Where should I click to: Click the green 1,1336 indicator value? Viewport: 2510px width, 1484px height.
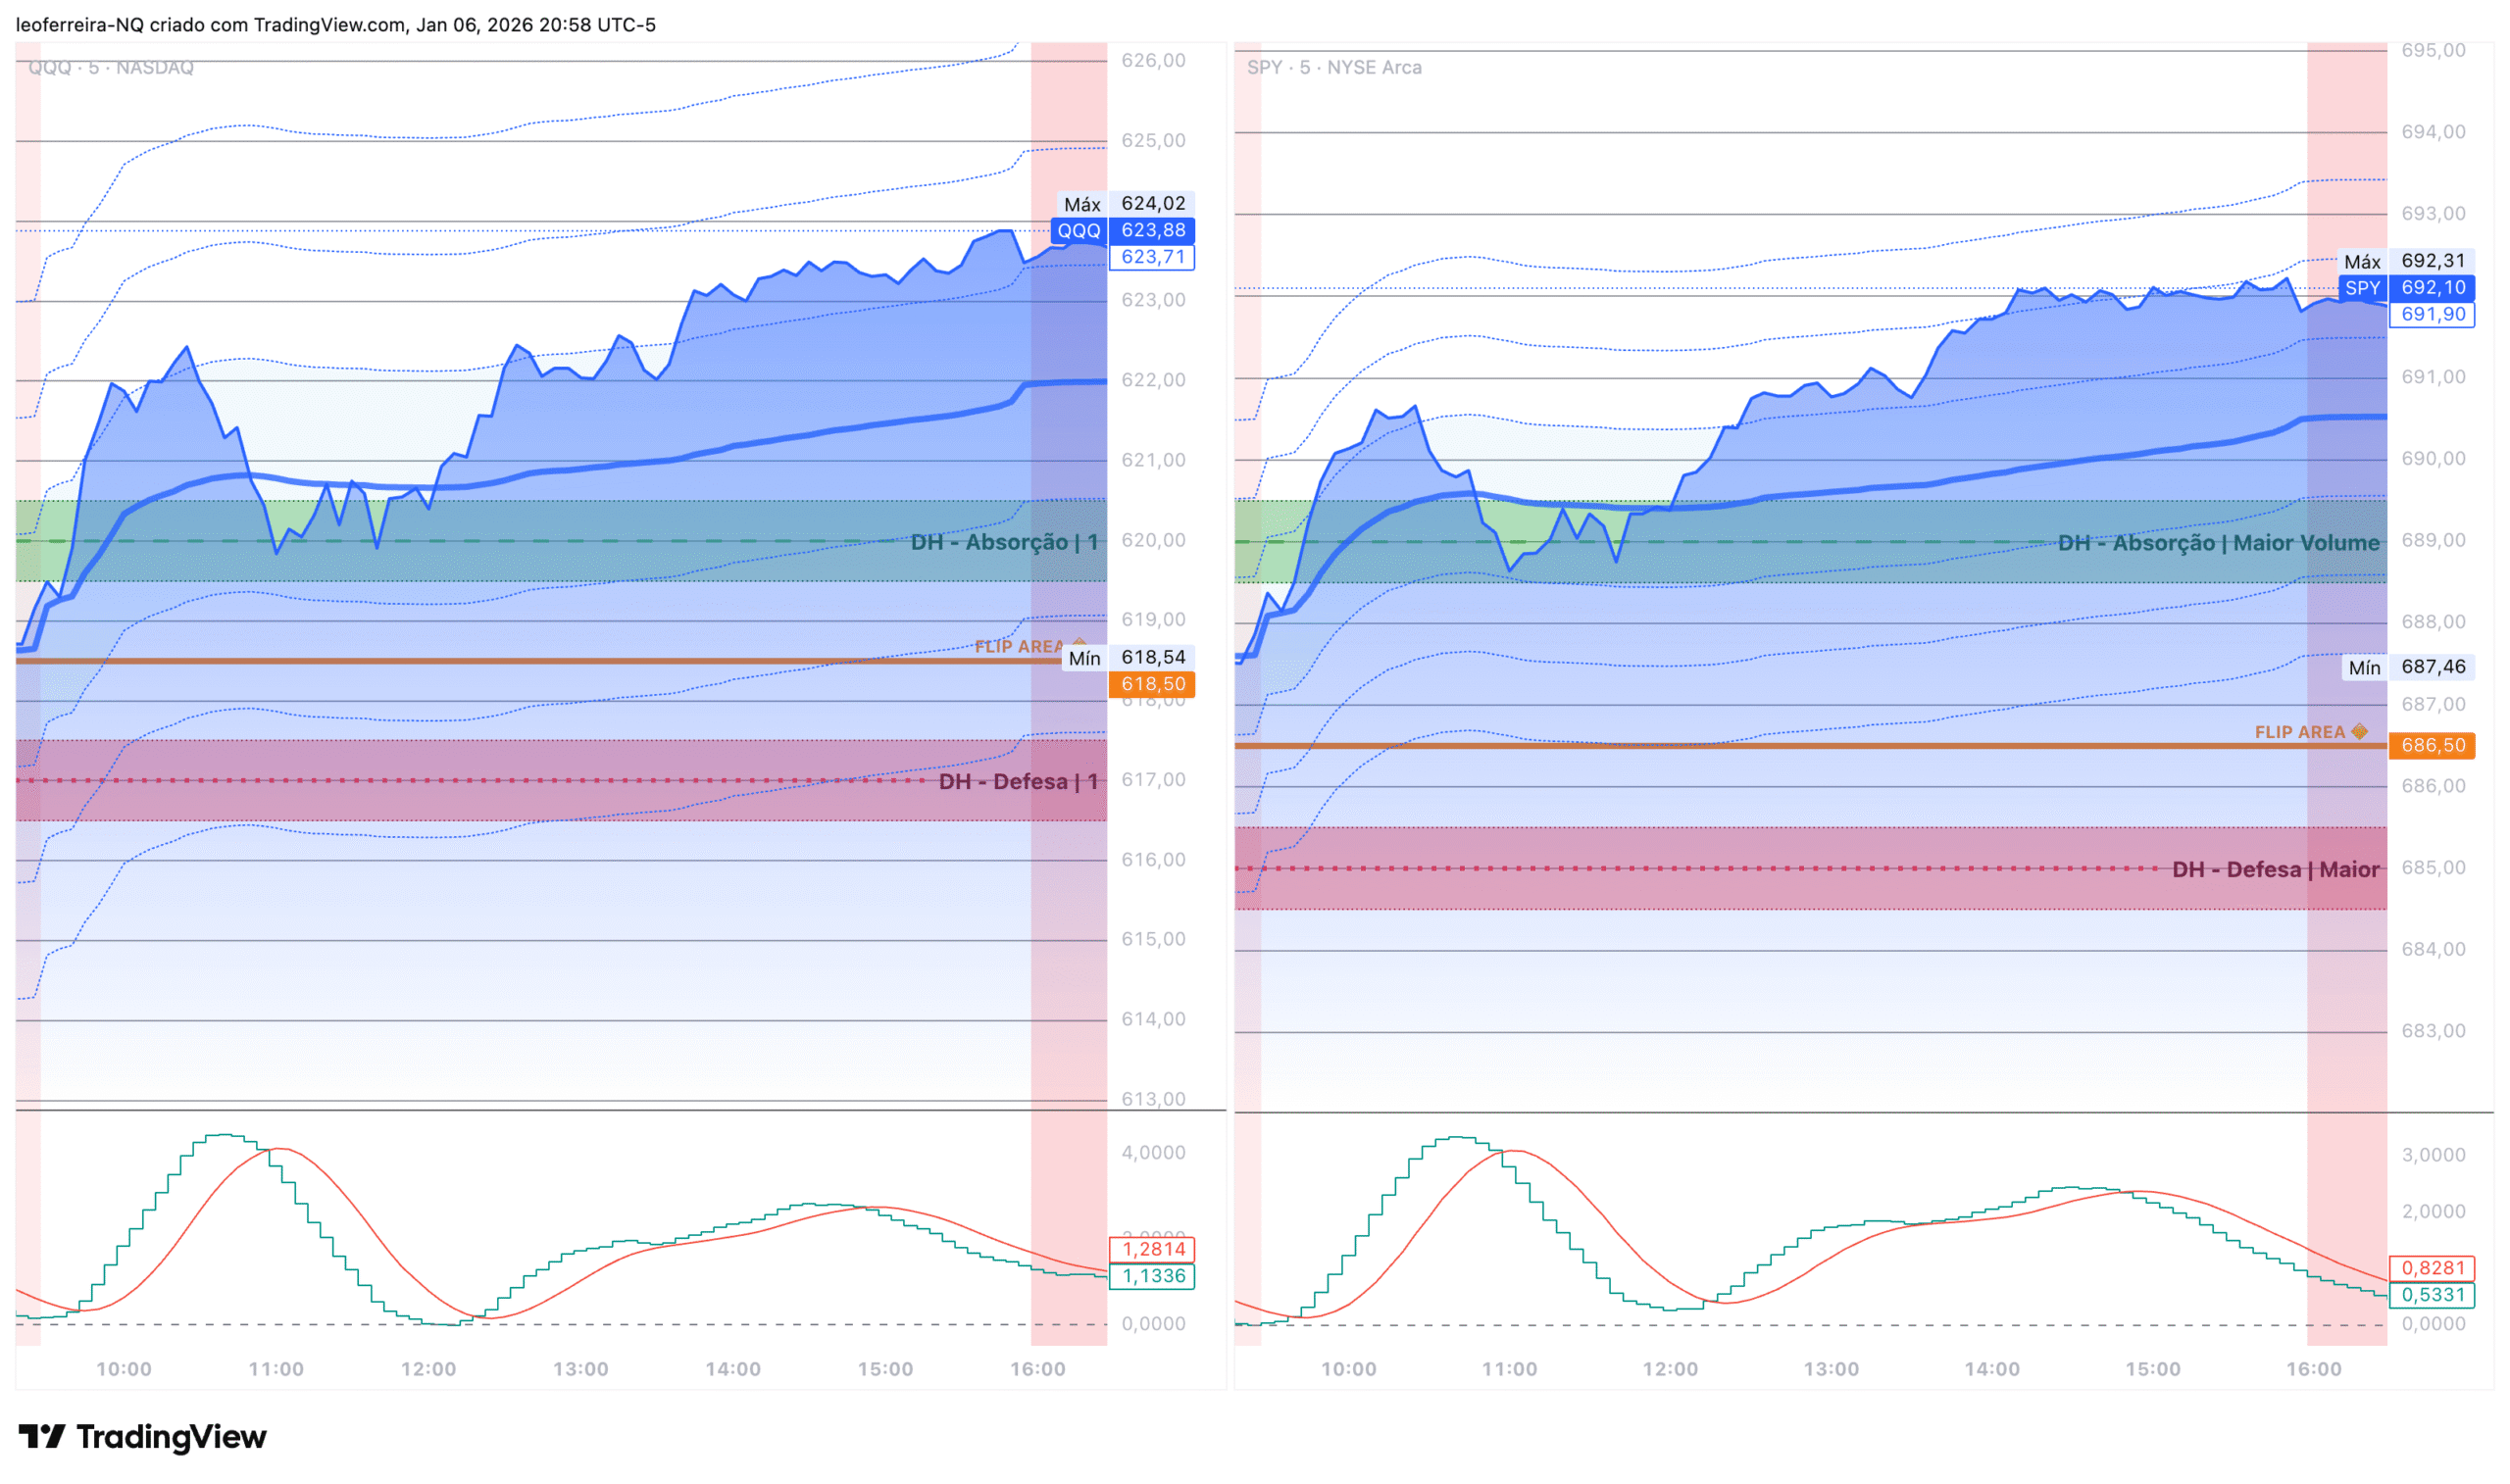1152,1277
